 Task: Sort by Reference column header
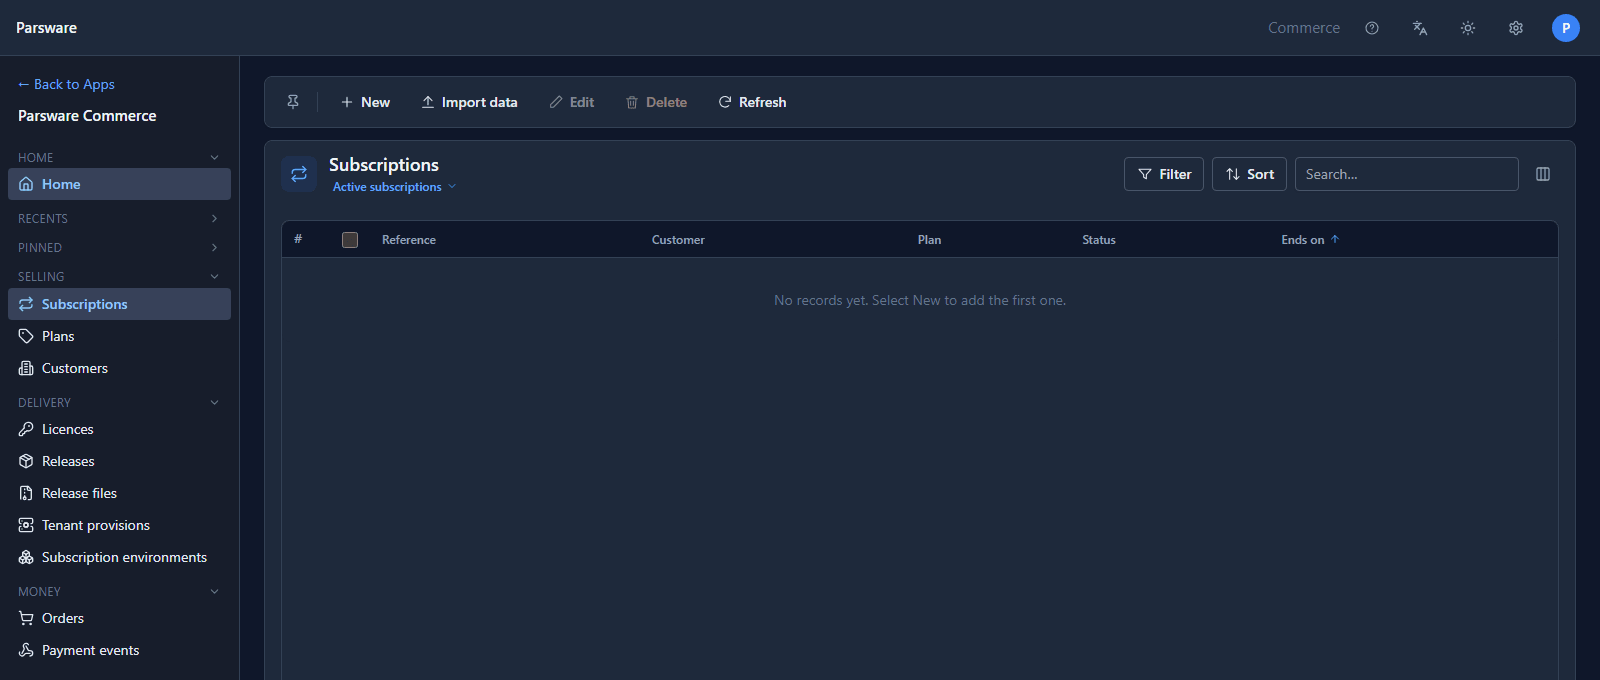click(409, 240)
